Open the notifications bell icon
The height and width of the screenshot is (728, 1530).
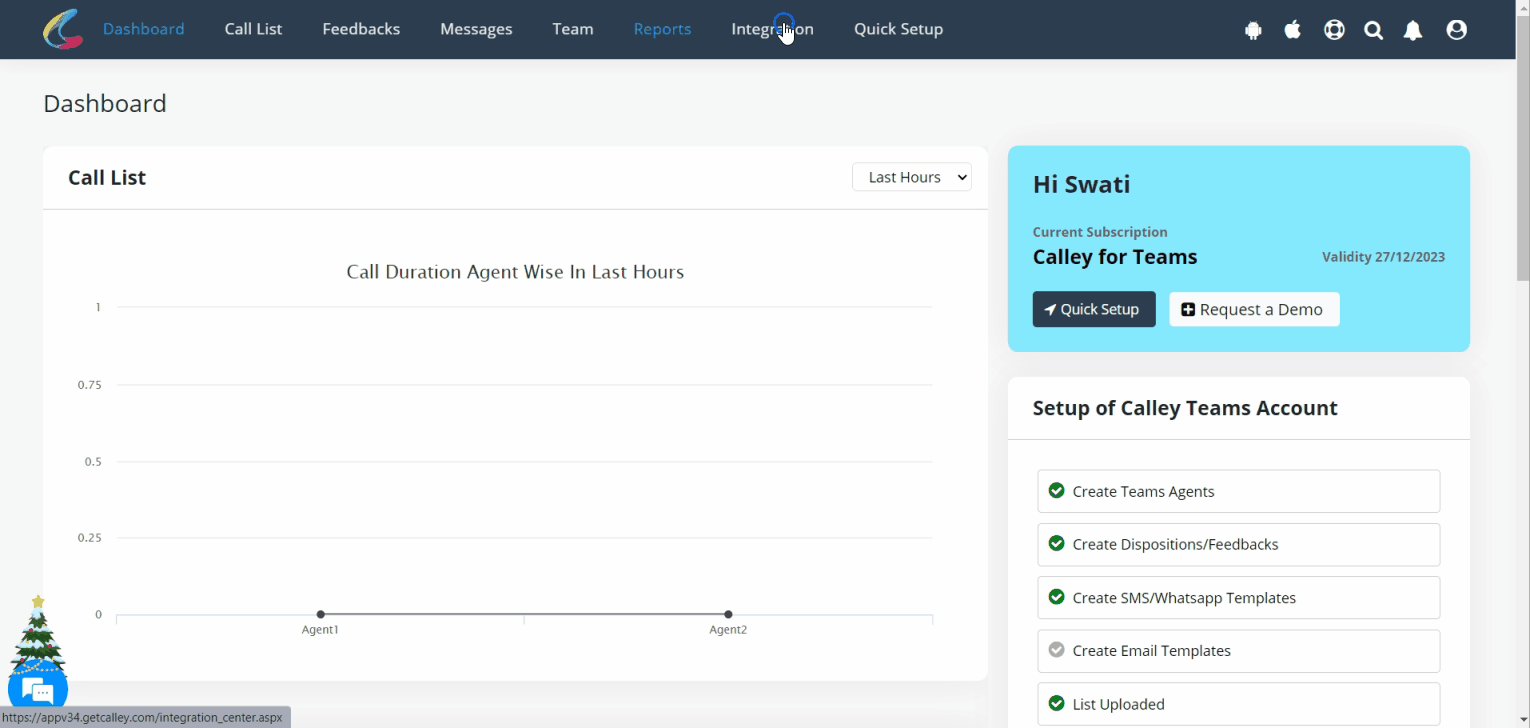pyautogui.click(x=1413, y=30)
